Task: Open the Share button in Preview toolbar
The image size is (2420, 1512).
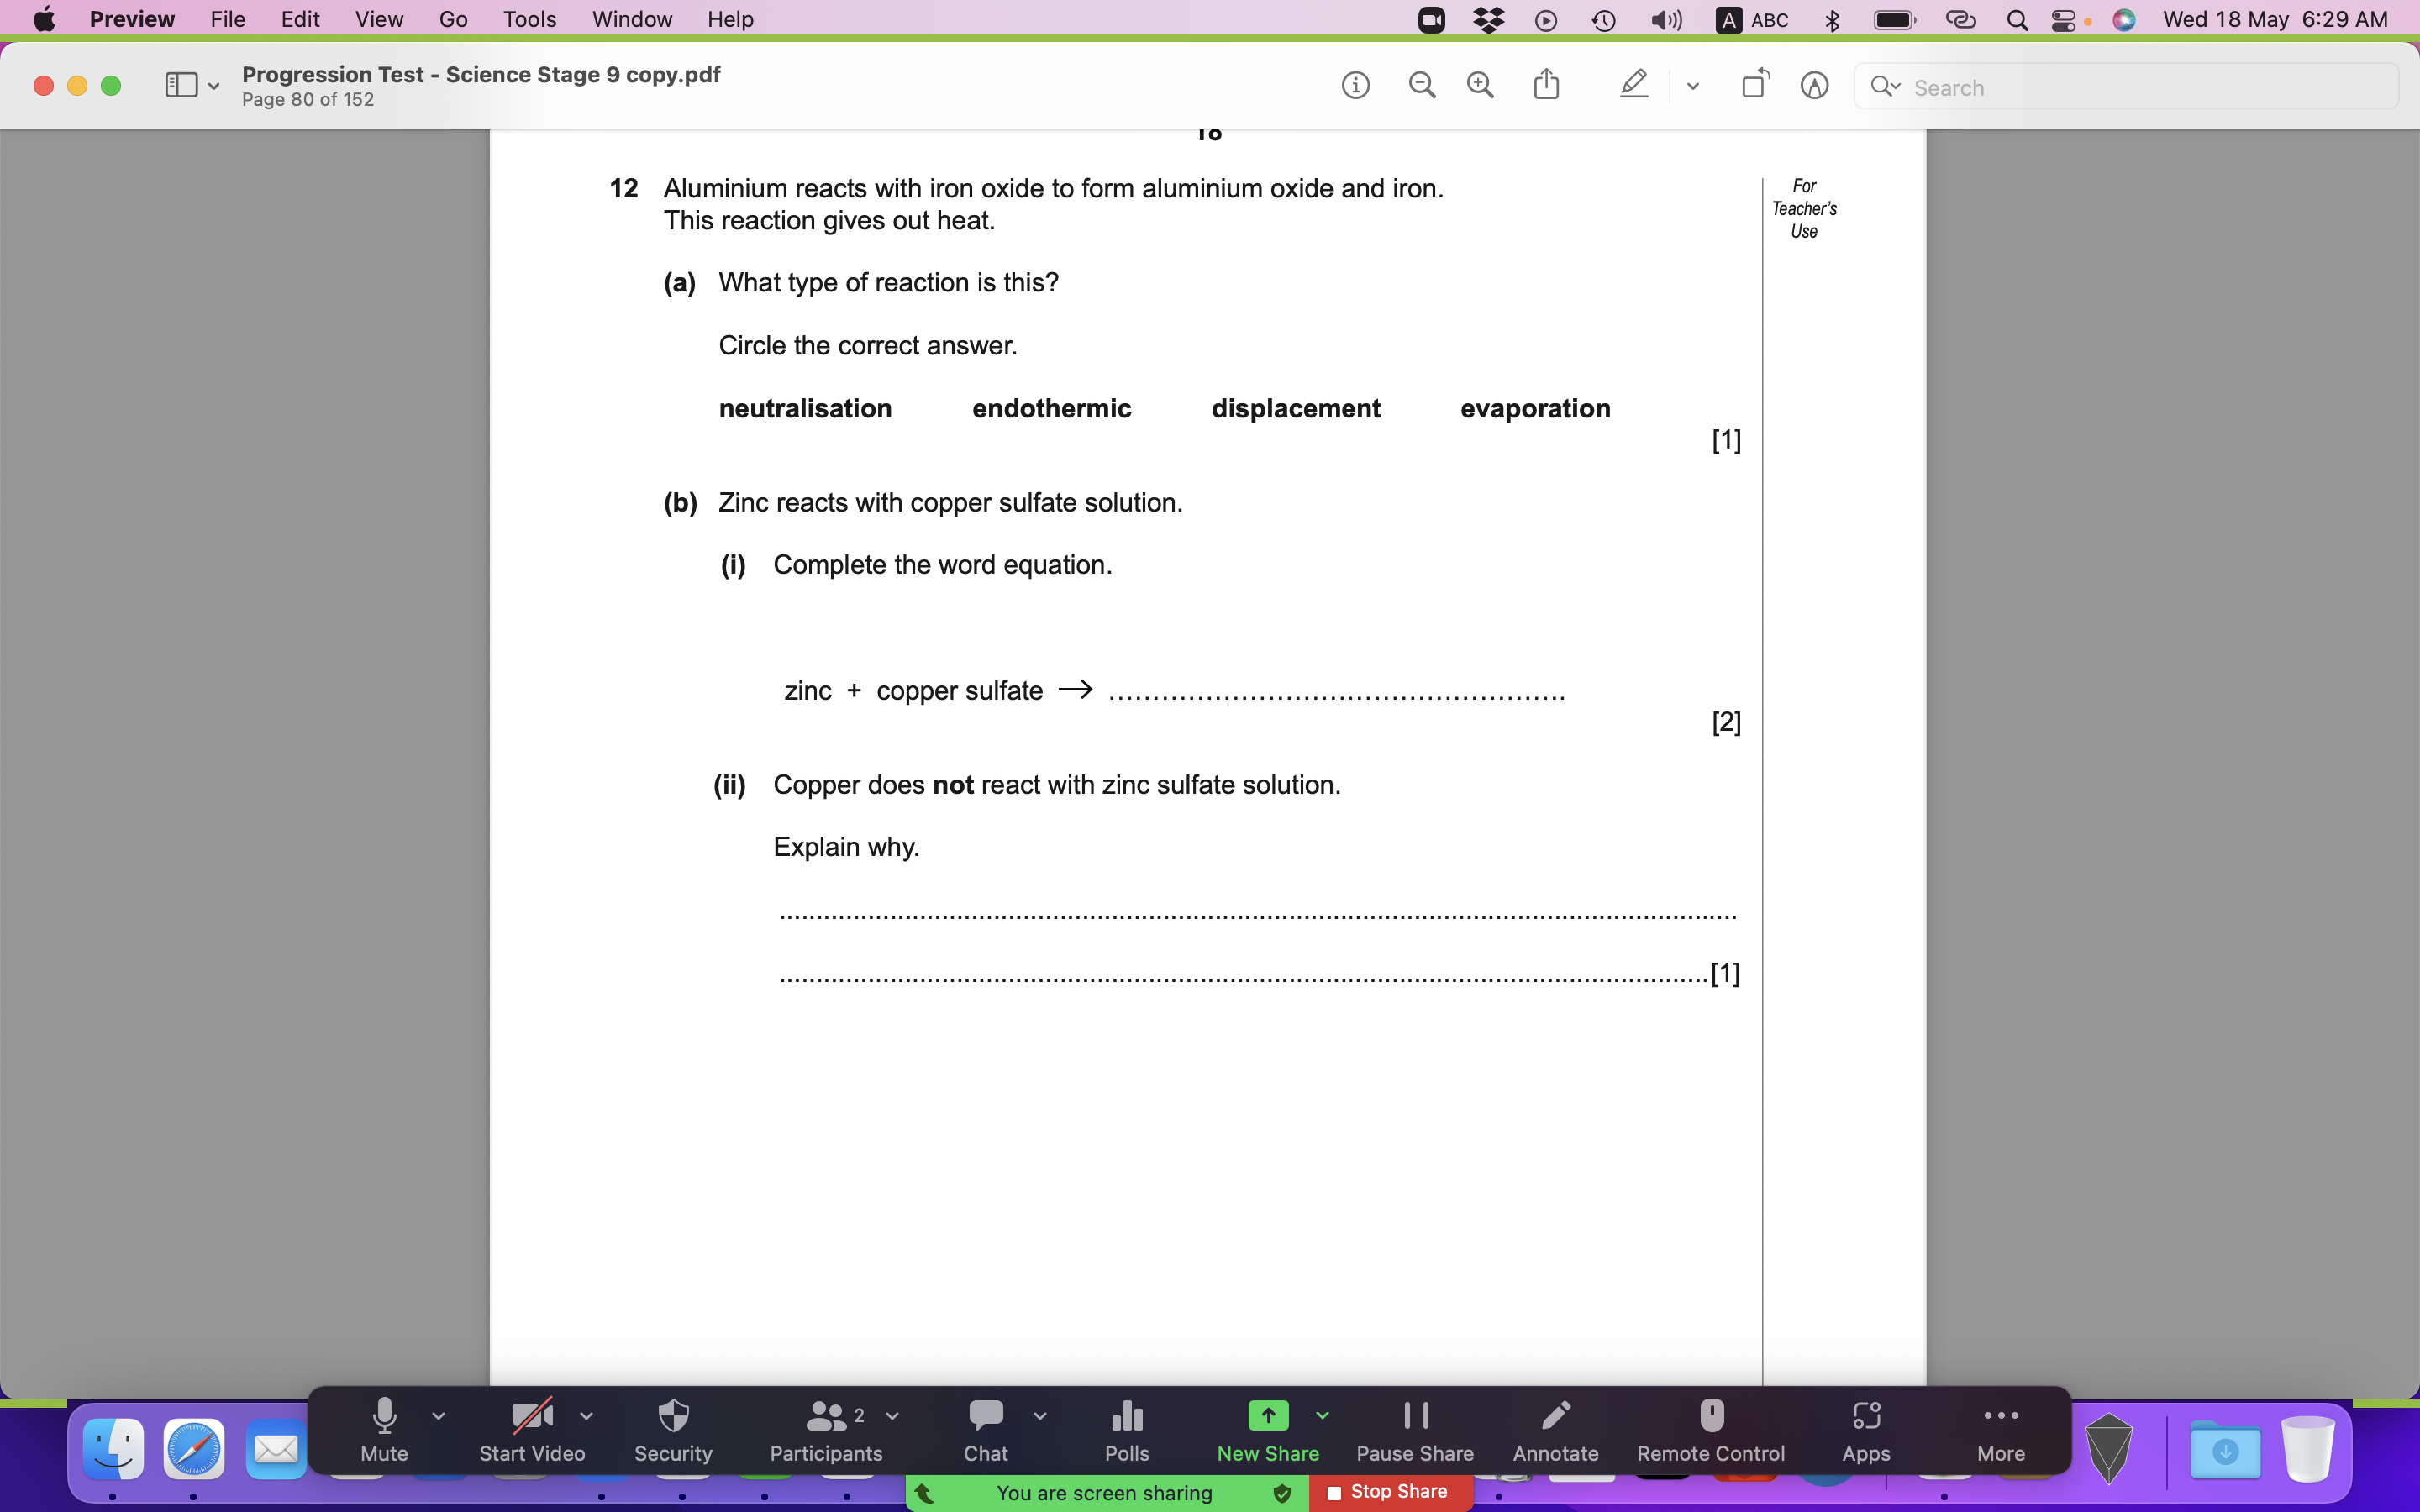Action: coord(1546,85)
